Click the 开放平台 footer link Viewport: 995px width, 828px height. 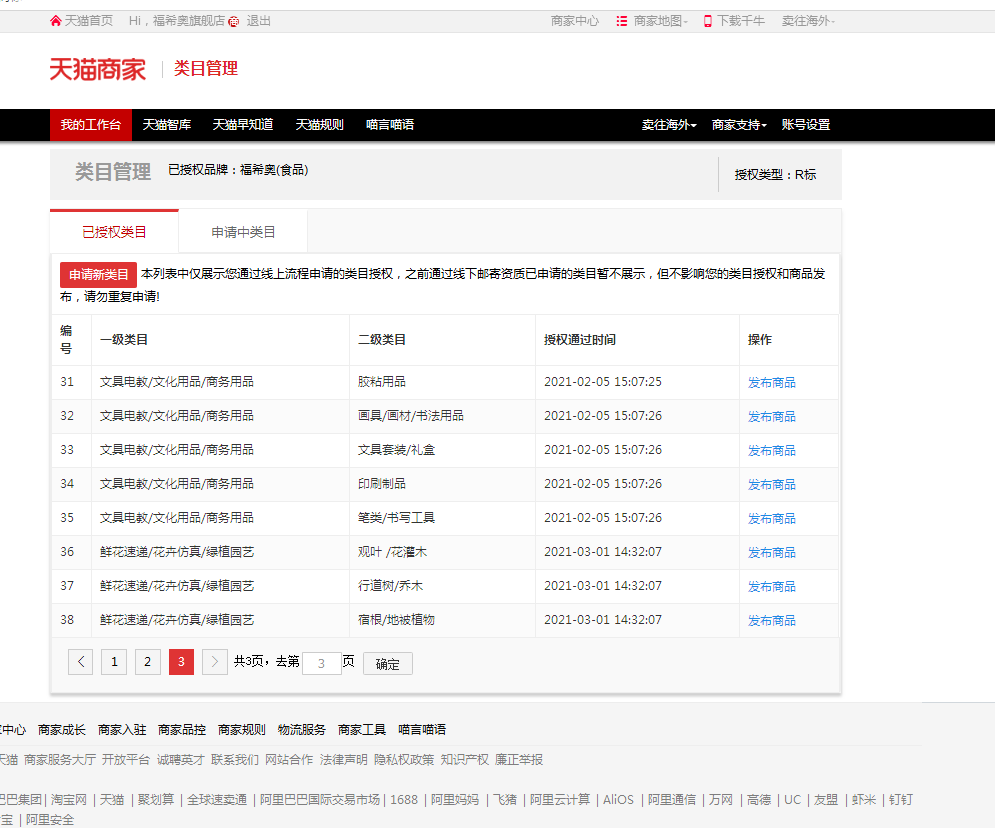pos(126,759)
